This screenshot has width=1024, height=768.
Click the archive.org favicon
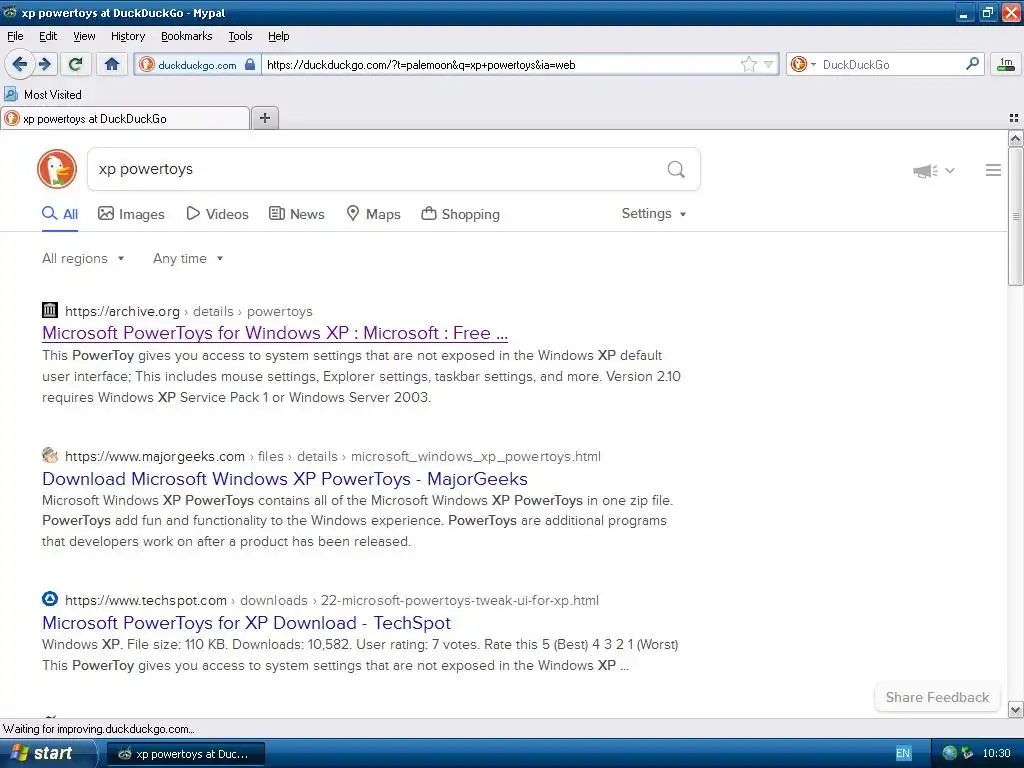coord(50,310)
